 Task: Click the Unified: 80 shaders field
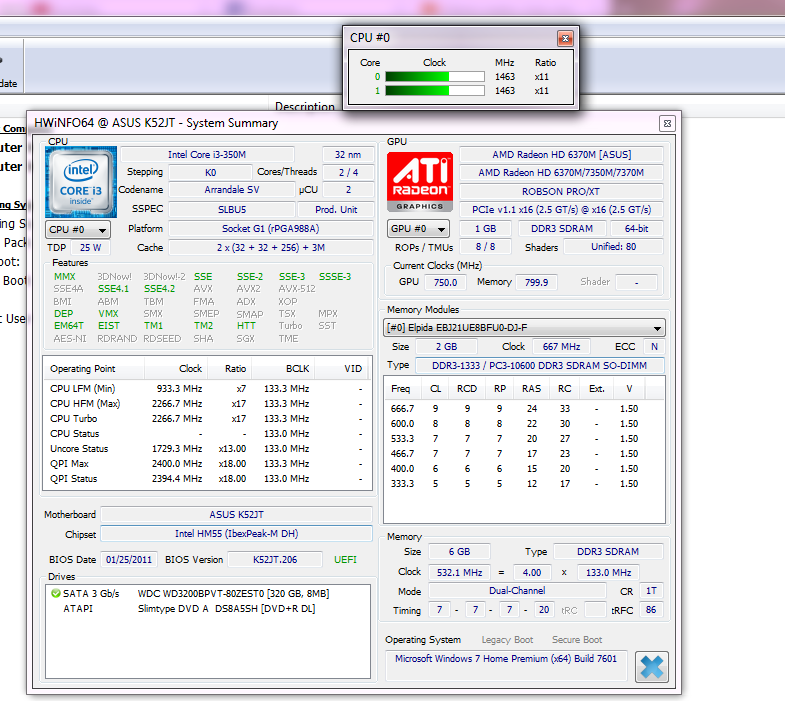coord(614,247)
